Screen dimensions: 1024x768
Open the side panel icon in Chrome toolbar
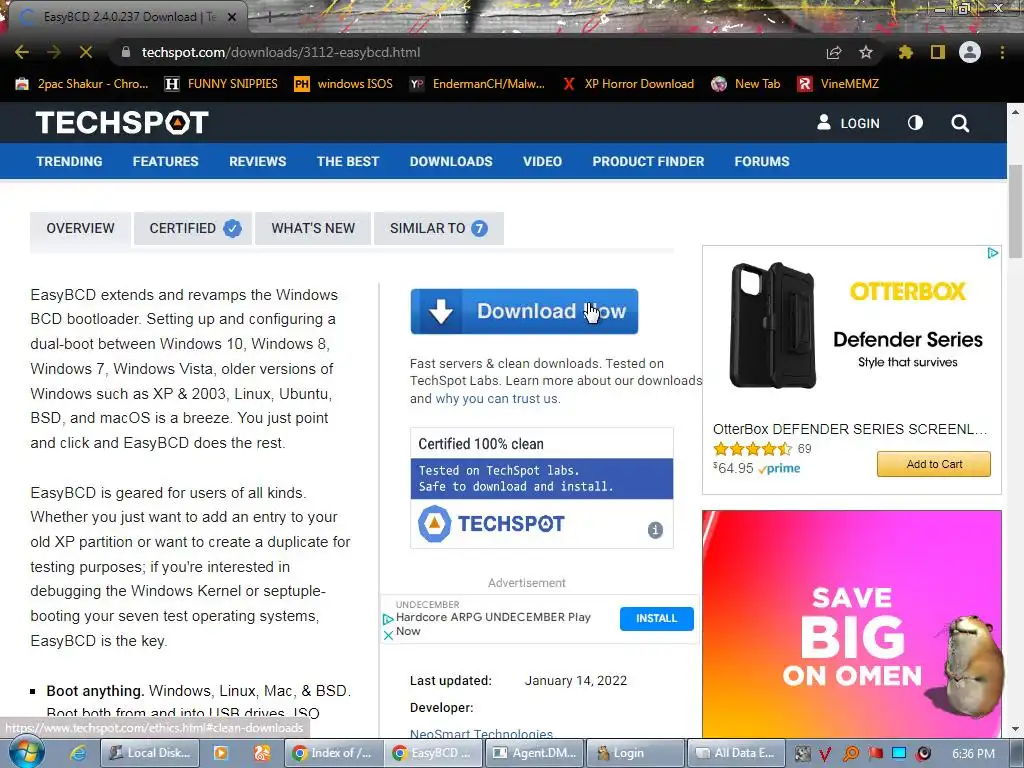click(x=938, y=52)
